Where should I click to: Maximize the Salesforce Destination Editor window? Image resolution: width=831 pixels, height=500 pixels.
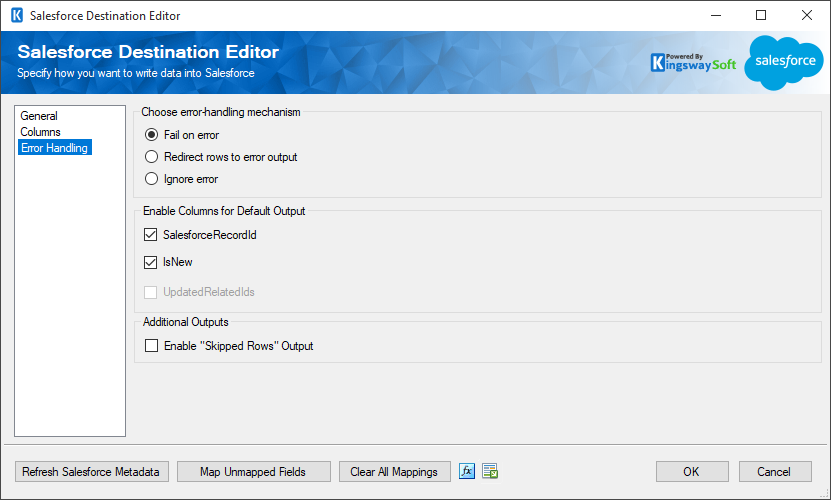[x=761, y=15]
